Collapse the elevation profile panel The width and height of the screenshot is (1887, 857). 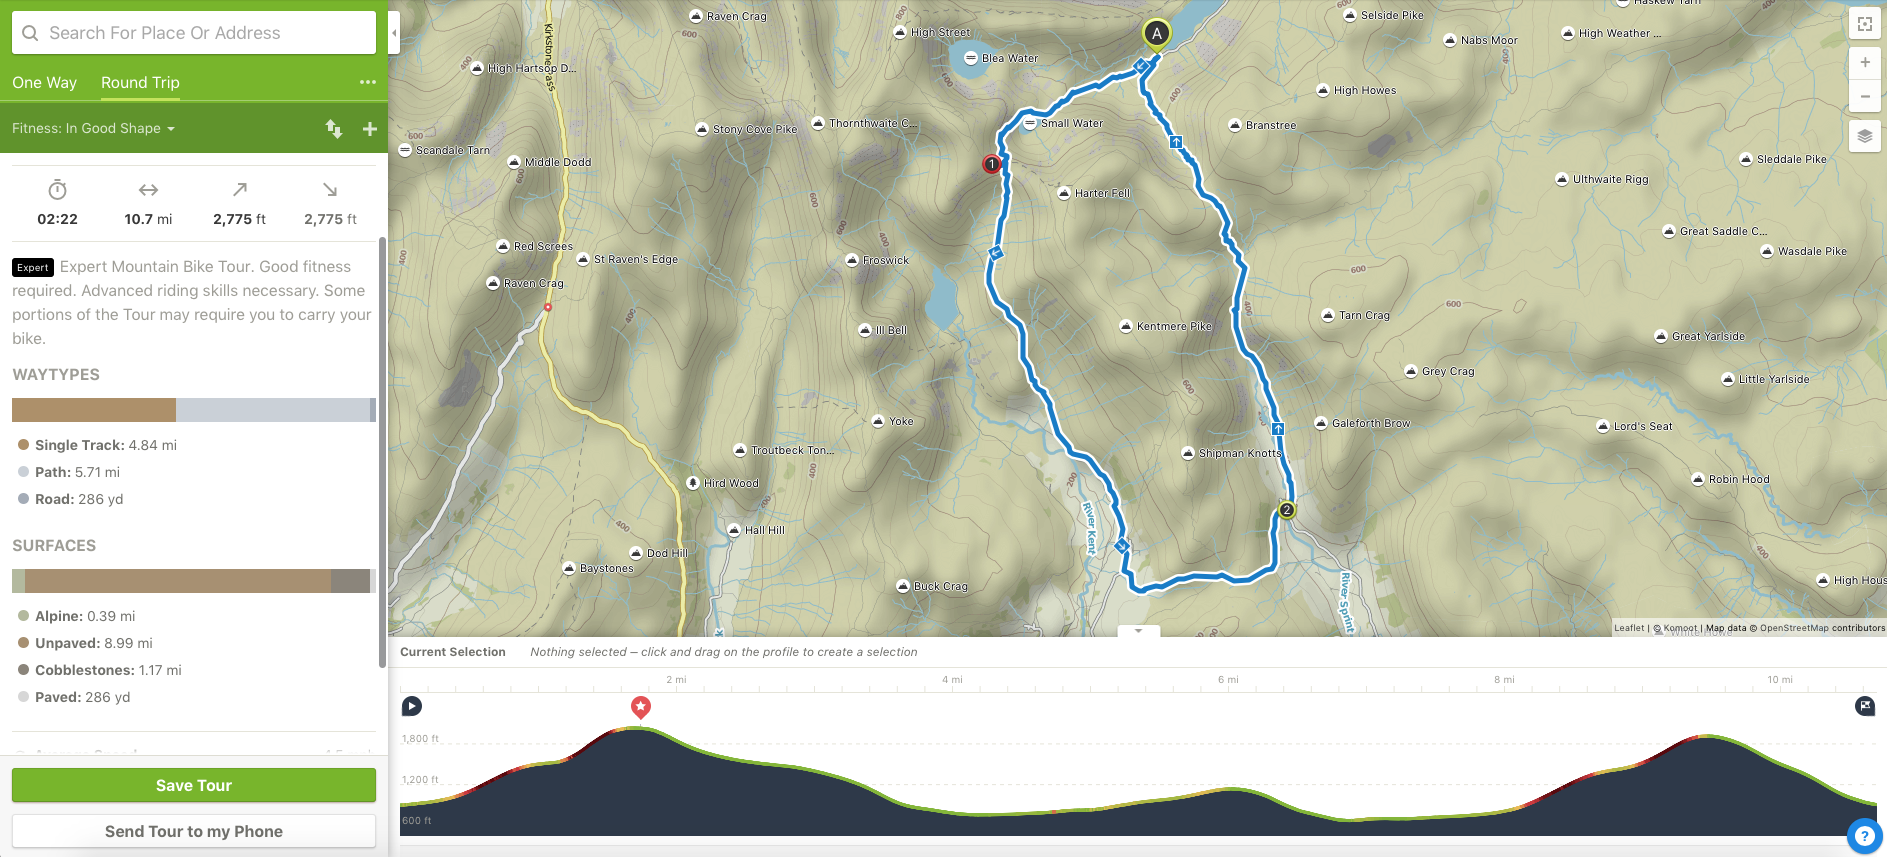pyautogui.click(x=1138, y=631)
